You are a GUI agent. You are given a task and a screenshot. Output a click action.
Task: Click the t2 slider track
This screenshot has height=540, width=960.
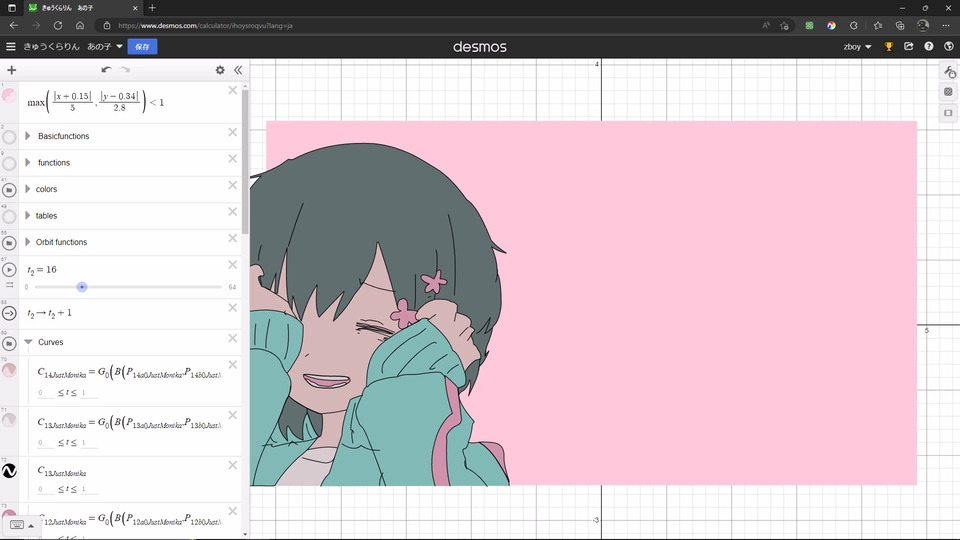[x=129, y=287]
